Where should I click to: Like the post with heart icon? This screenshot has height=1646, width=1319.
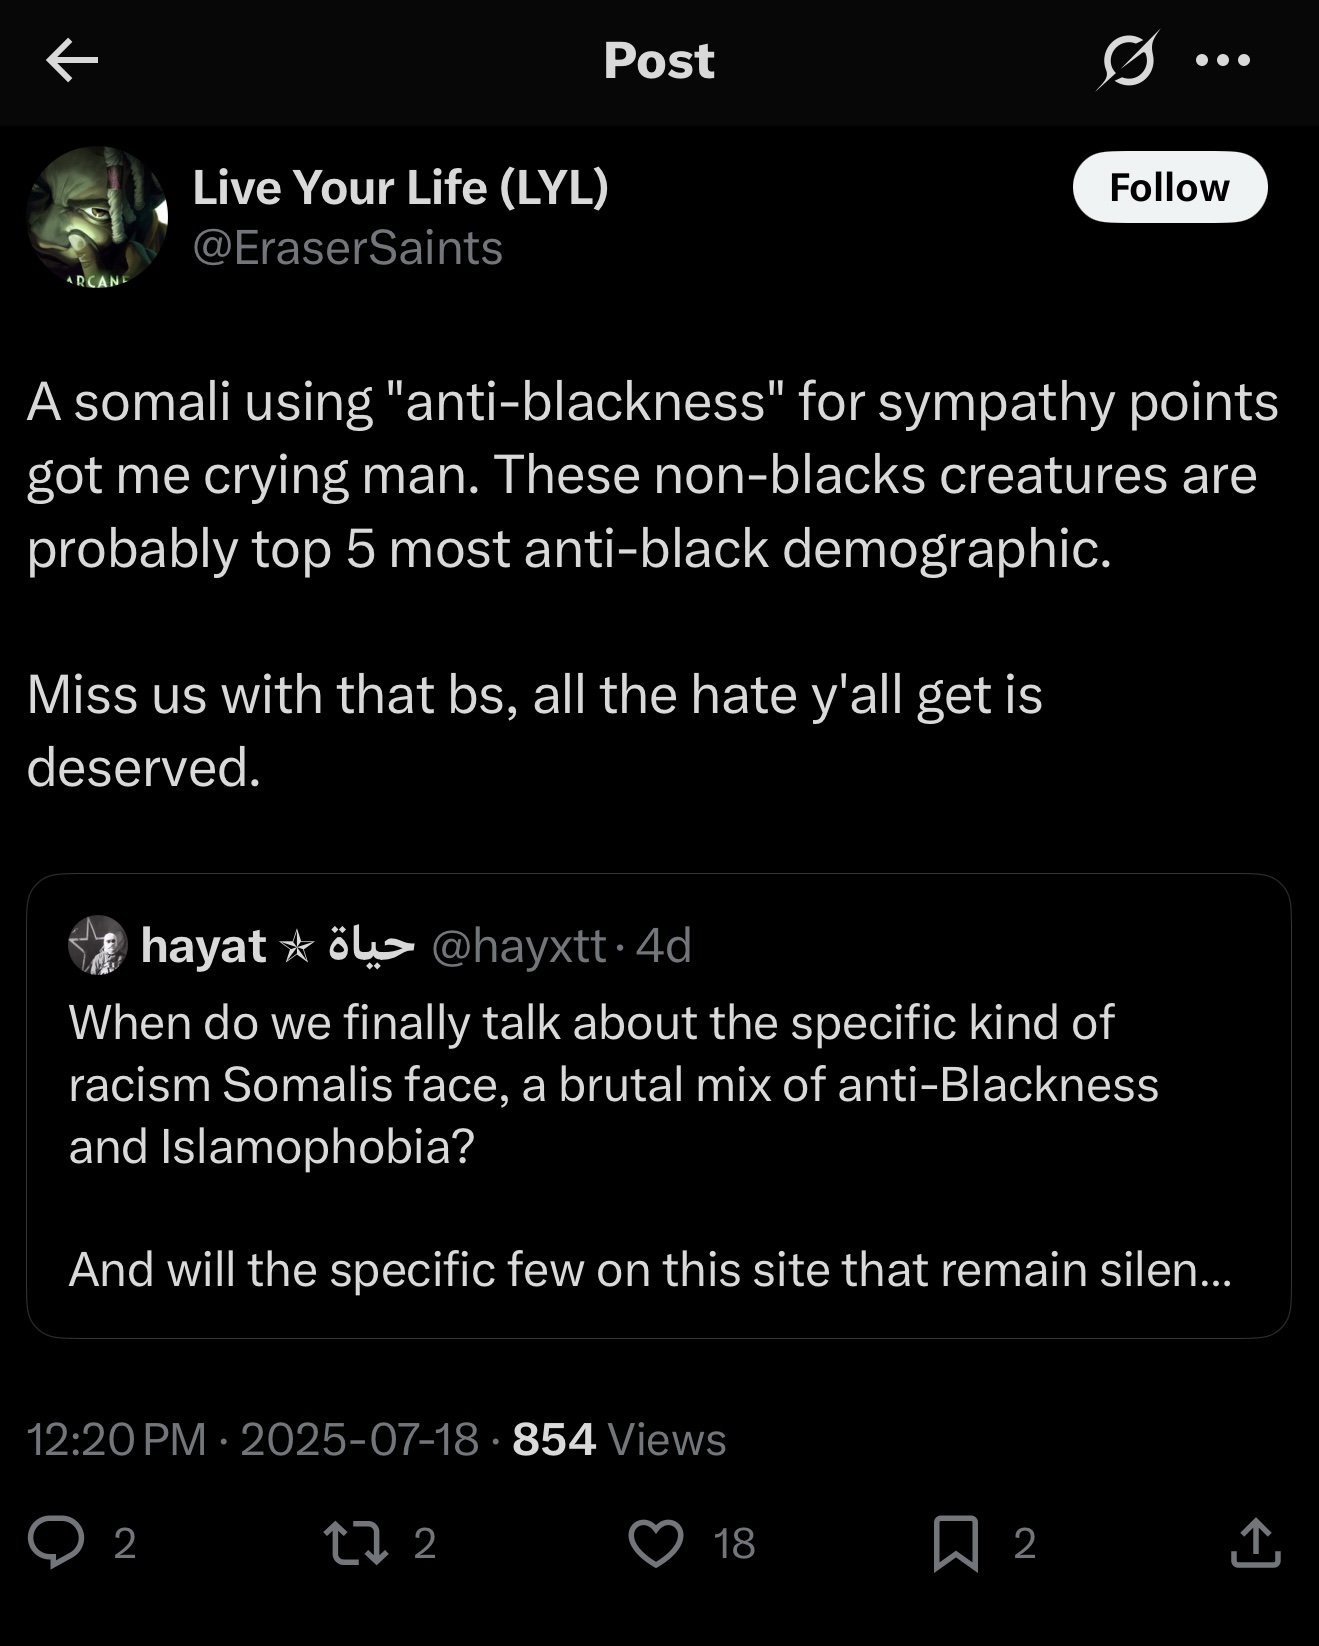point(655,1541)
